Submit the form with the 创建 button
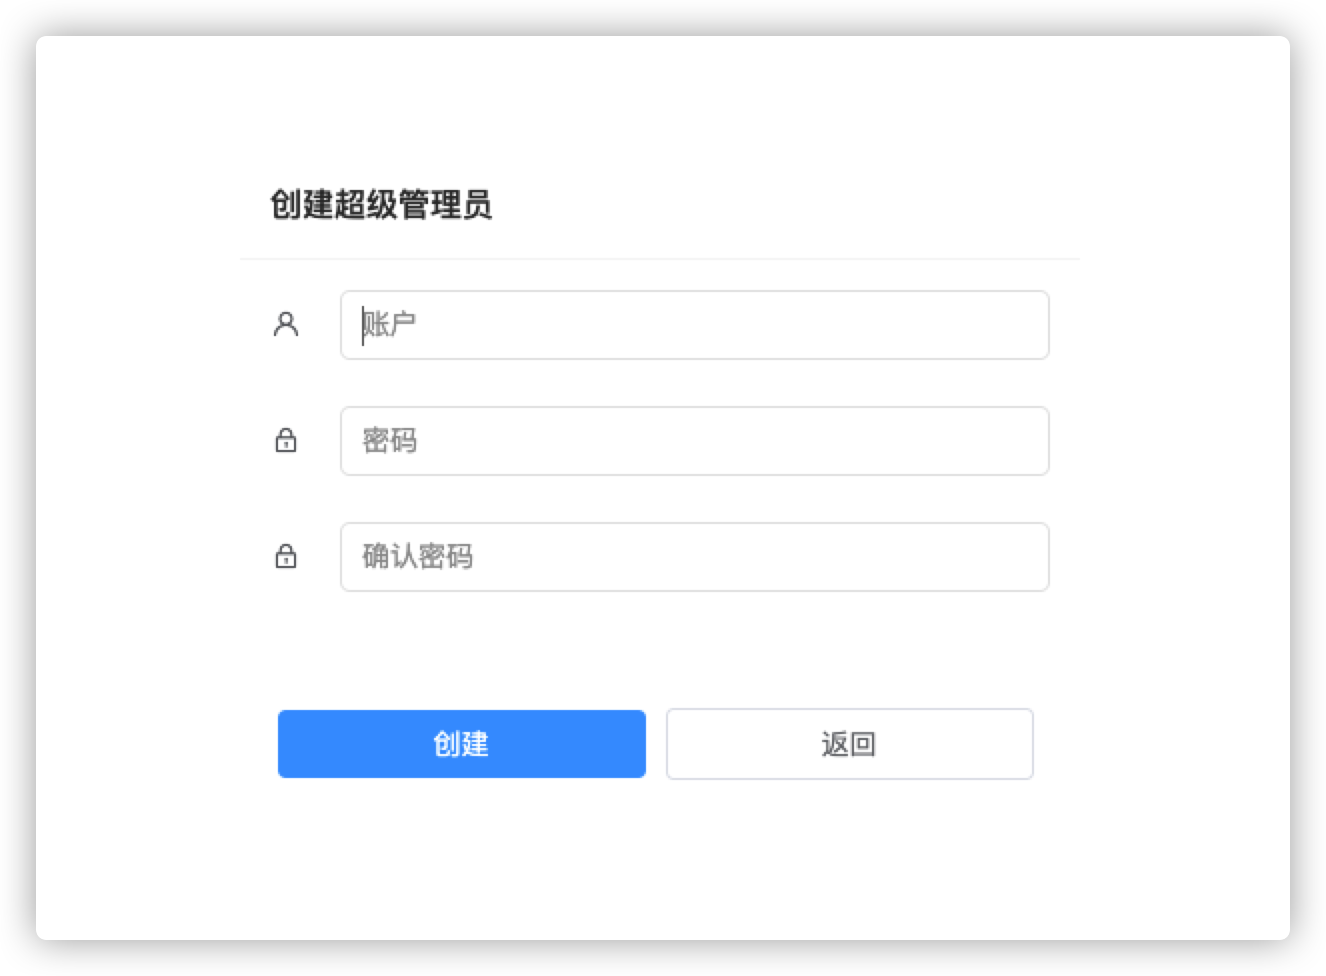This screenshot has height=976, width=1326. point(462,744)
